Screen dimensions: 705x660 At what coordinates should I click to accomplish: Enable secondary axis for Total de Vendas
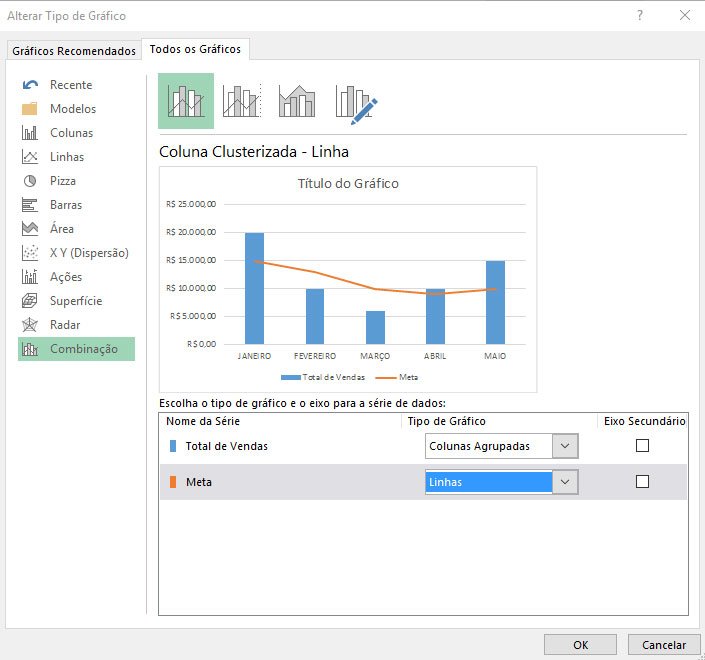(642, 446)
